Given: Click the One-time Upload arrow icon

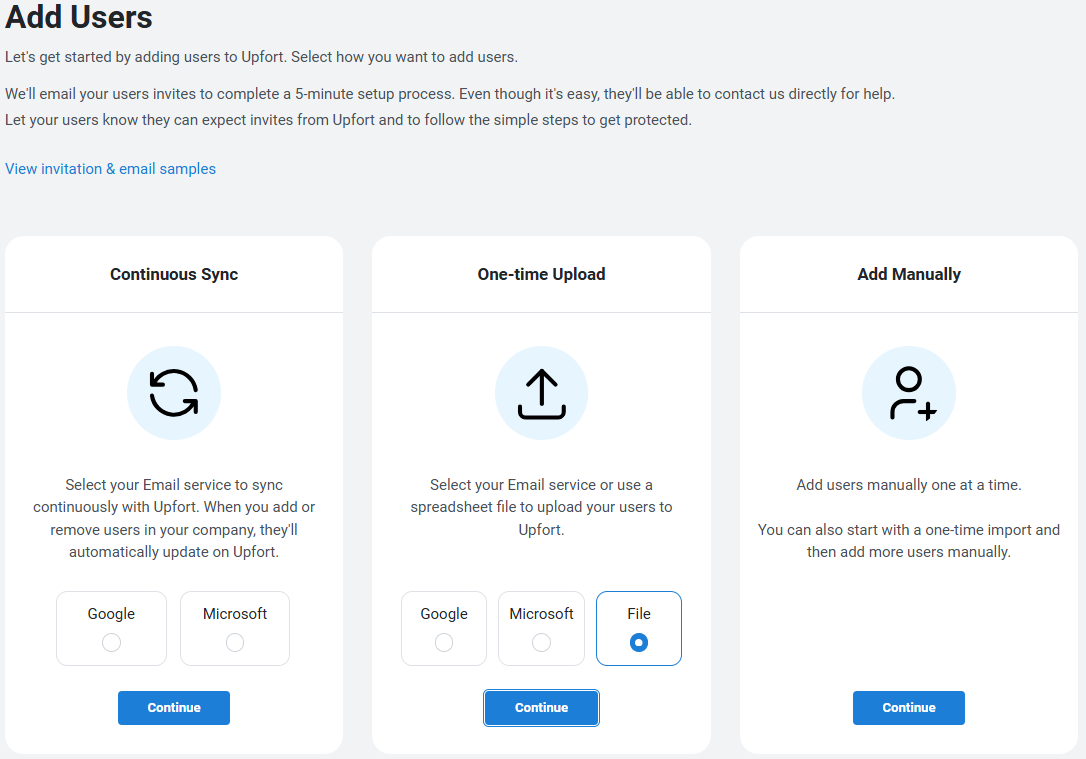Looking at the screenshot, I should [x=542, y=393].
